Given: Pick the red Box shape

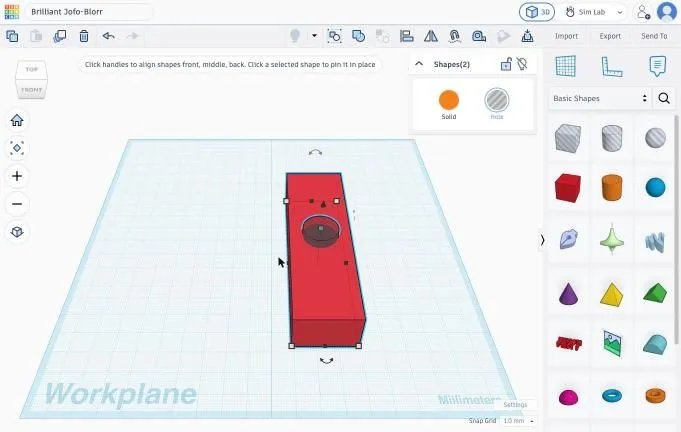Looking at the screenshot, I should pyautogui.click(x=568, y=188).
